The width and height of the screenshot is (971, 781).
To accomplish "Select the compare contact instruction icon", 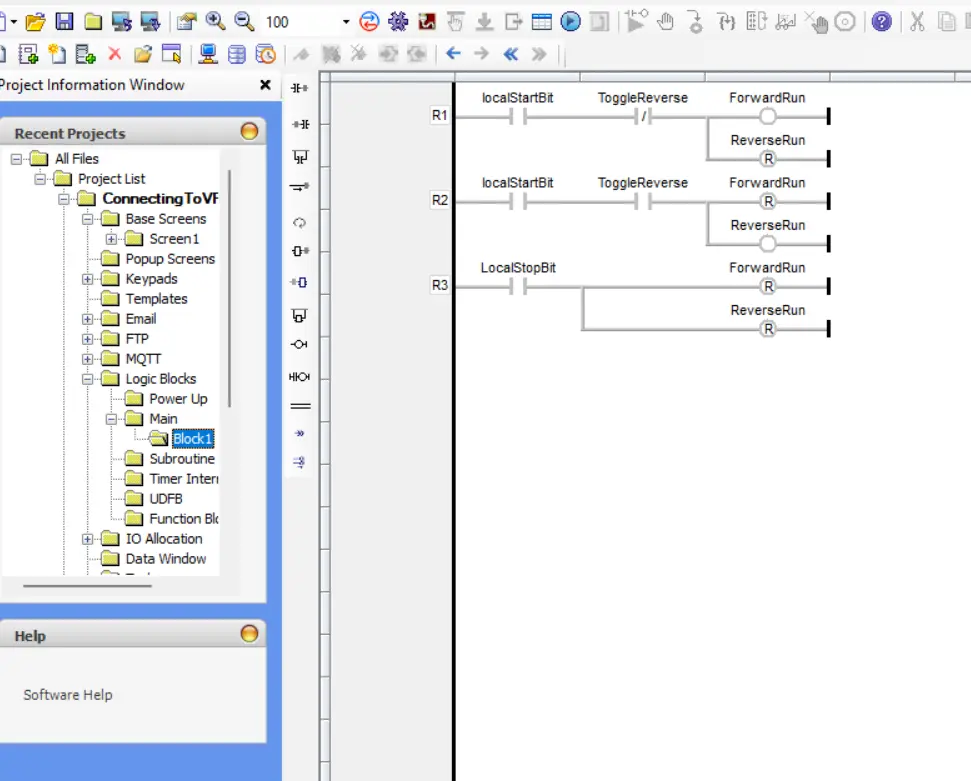I will tap(296, 377).
